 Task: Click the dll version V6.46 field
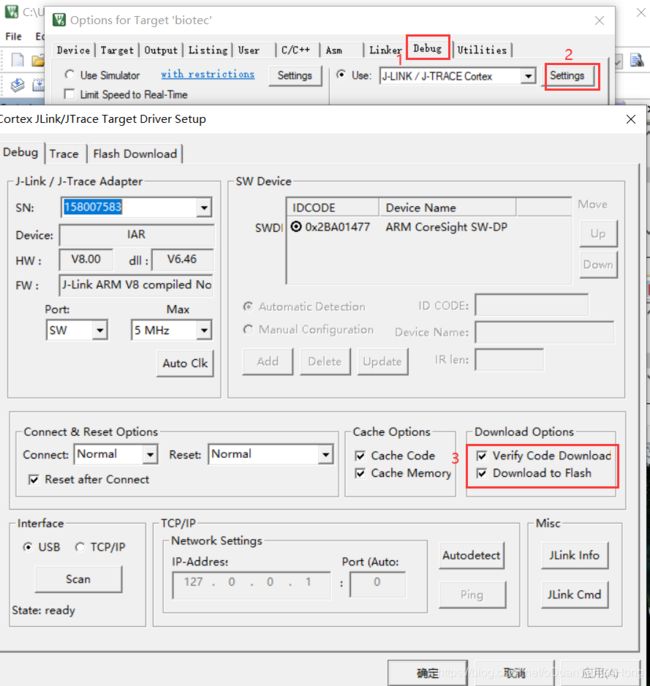[182, 259]
